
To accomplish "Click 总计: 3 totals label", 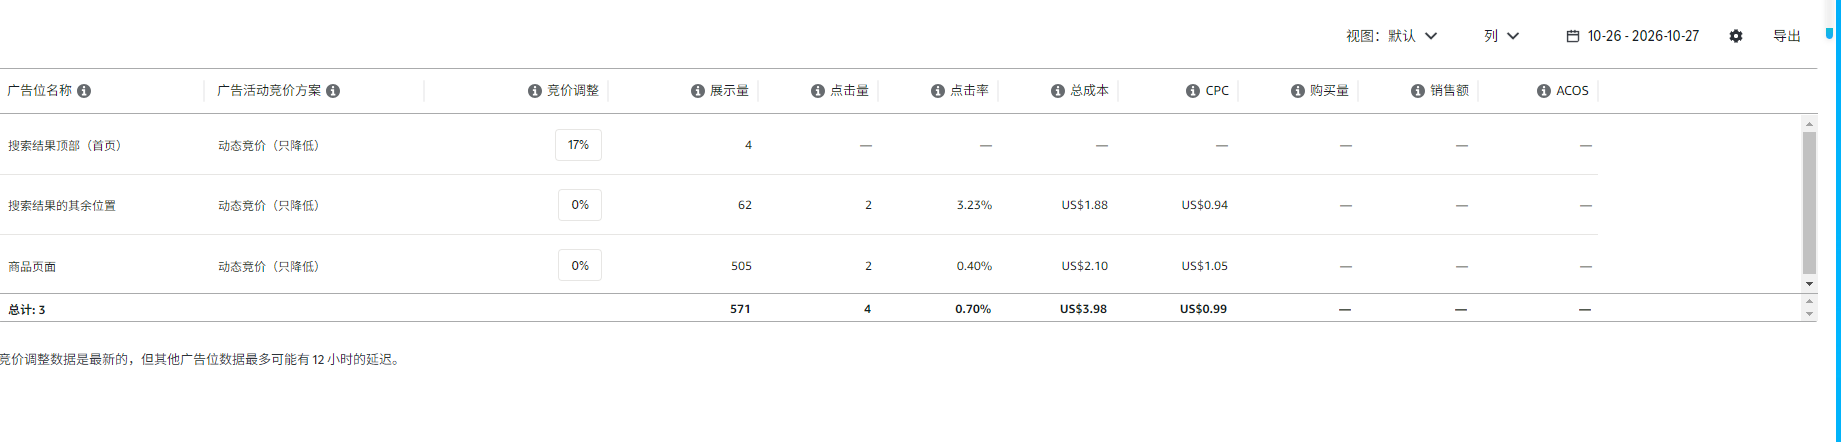I will point(27,310).
